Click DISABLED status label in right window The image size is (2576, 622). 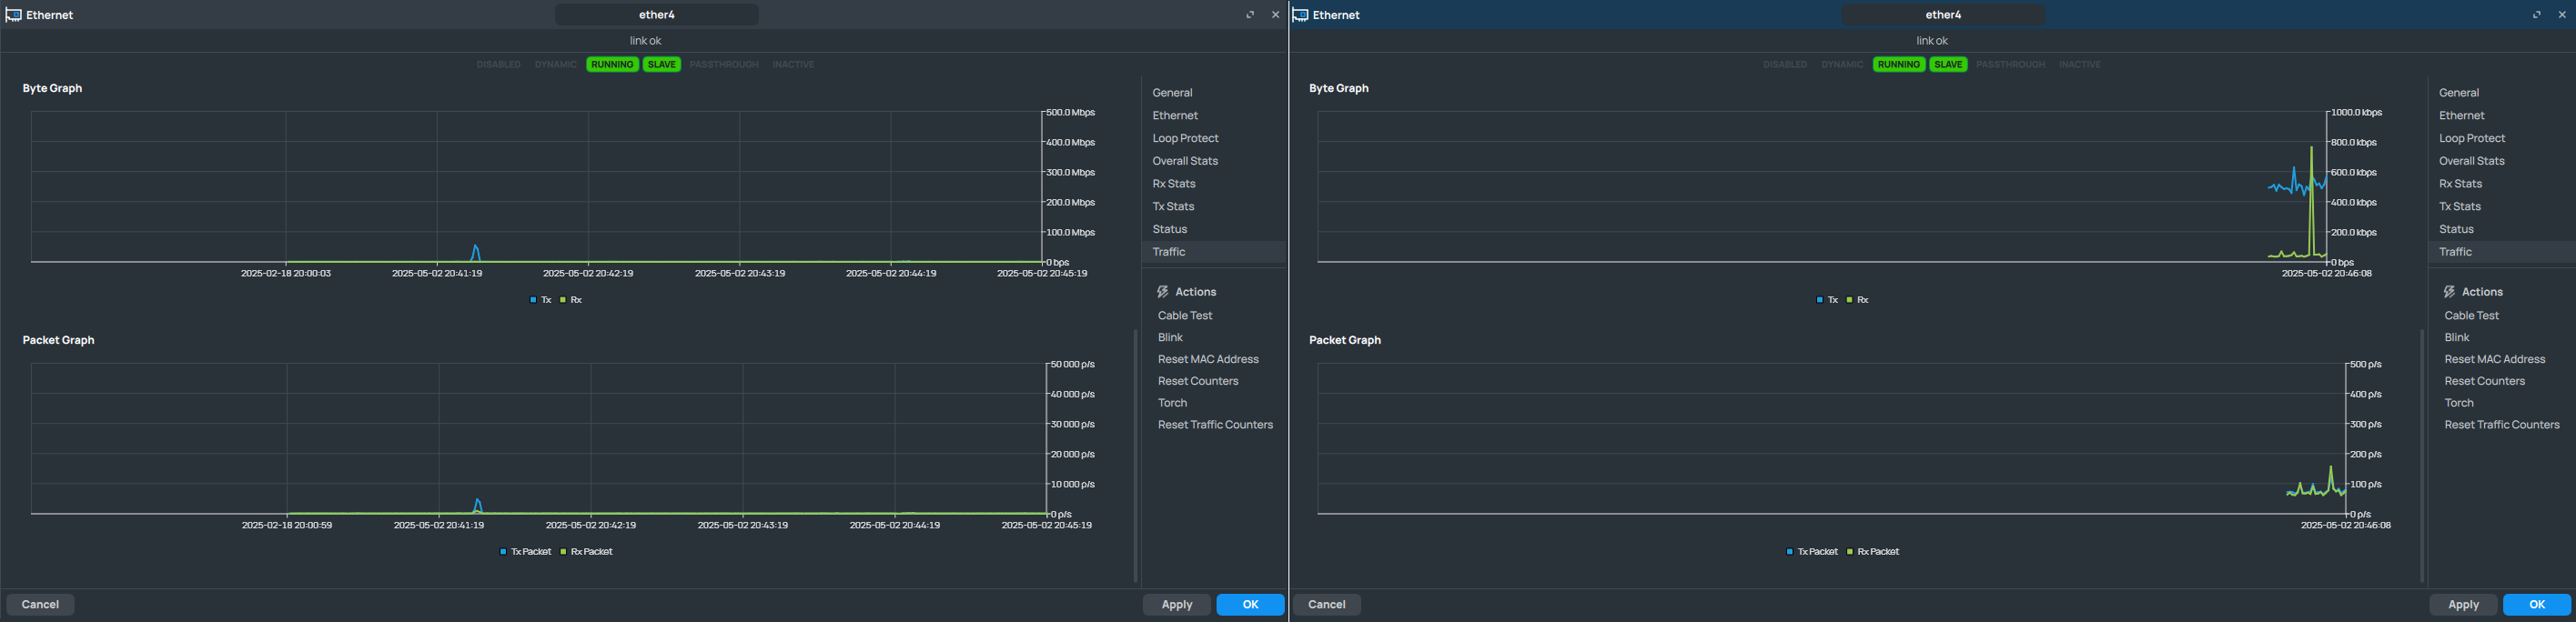(1785, 65)
